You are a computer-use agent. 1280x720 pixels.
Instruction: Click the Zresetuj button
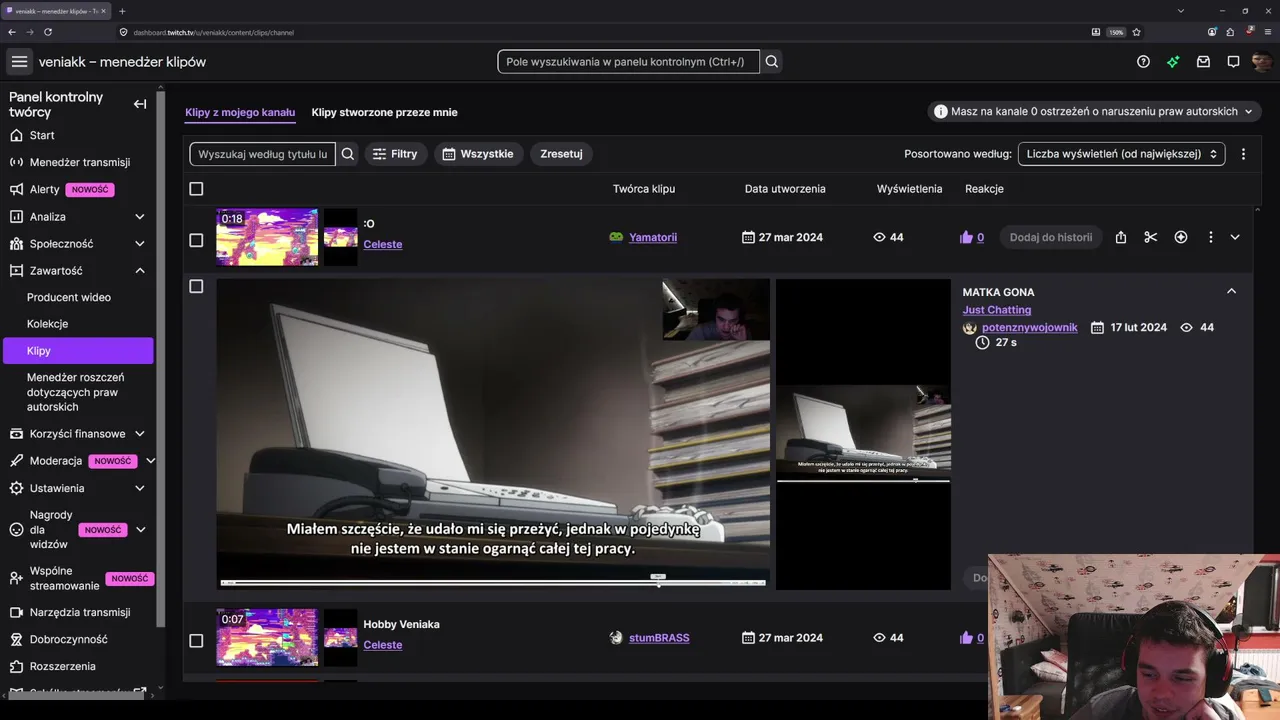tap(561, 154)
